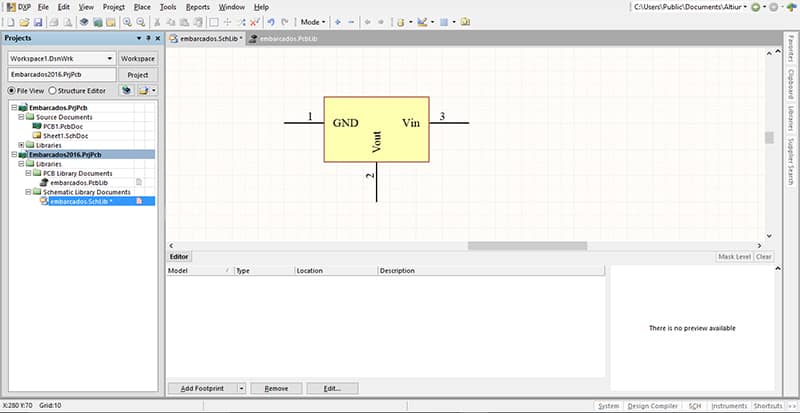Viewport: 800px width, 413px height.
Task: Select Sheet1.SchDoc in the project tree
Action: point(63,136)
